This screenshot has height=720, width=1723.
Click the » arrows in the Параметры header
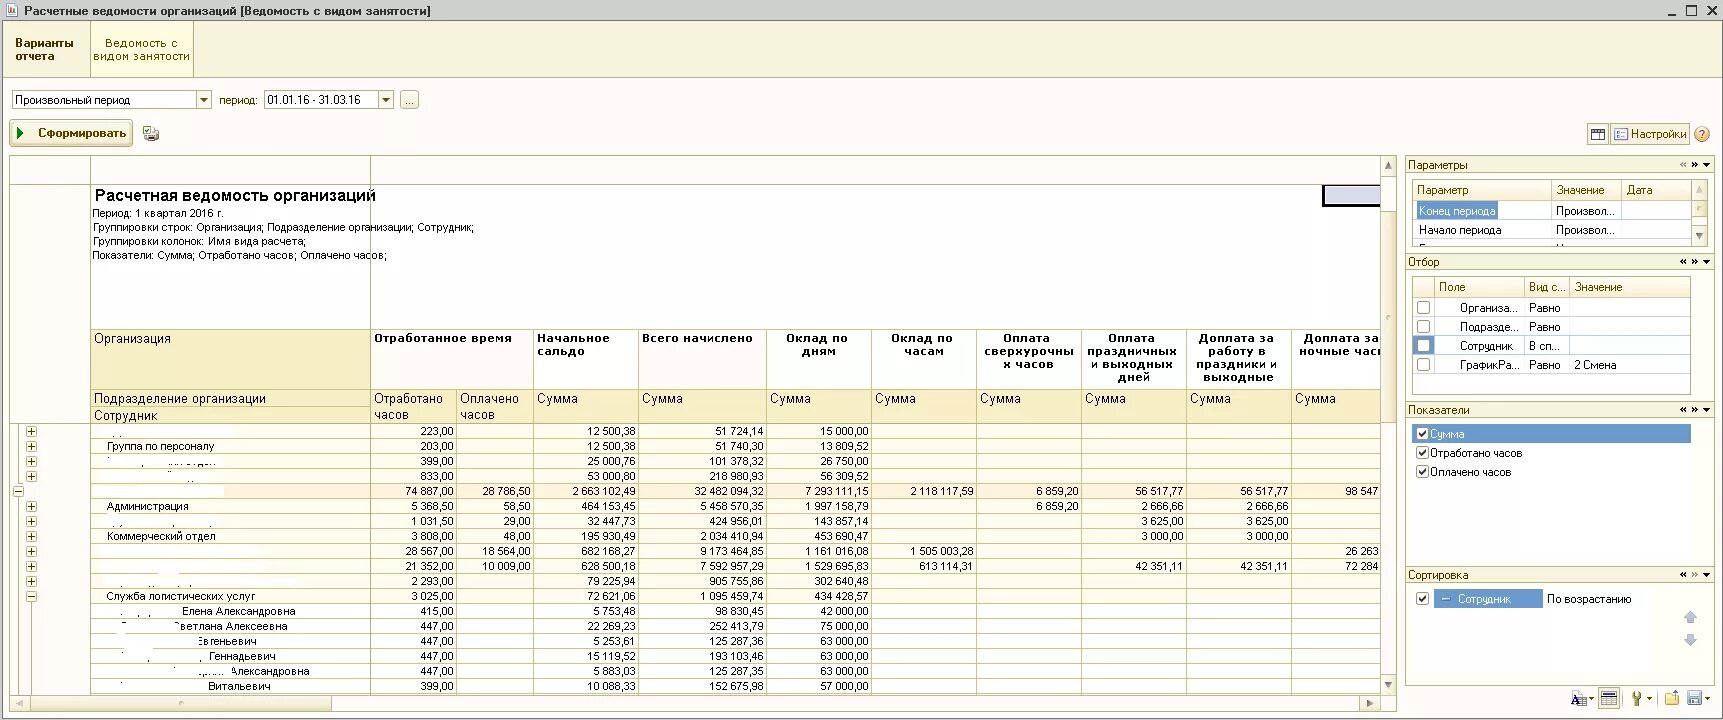pos(1695,165)
